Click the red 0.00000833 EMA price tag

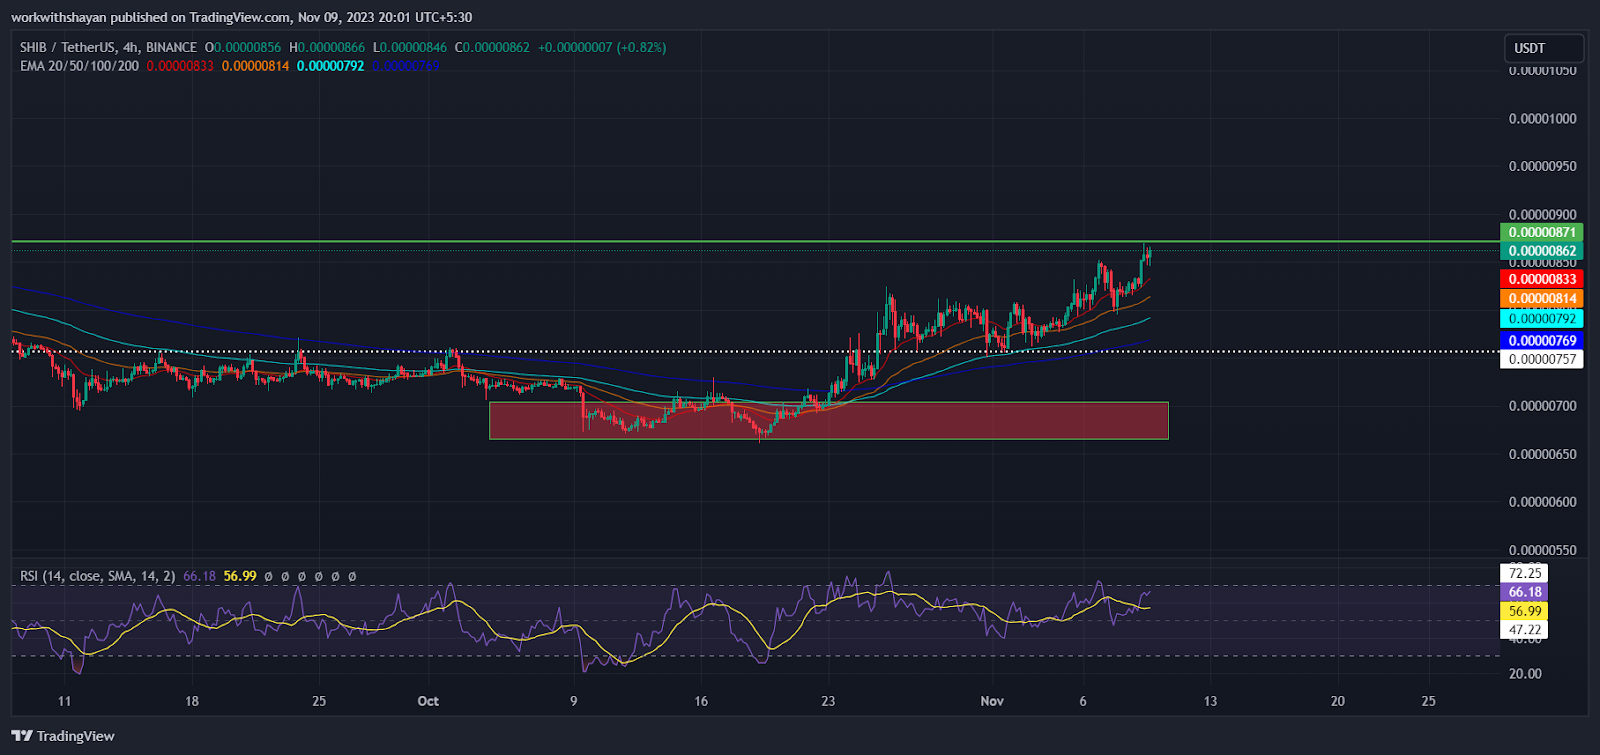pyautogui.click(x=1541, y=279)
